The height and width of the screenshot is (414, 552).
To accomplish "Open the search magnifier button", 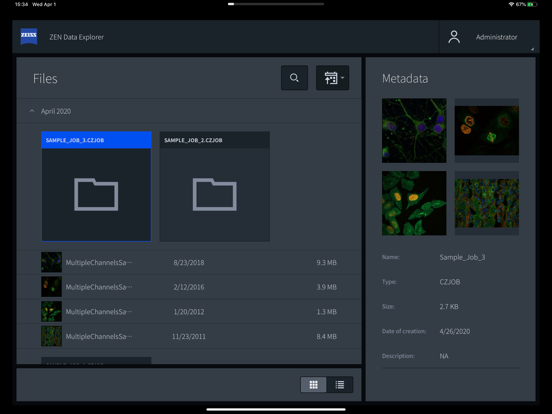I will [294, 78].
